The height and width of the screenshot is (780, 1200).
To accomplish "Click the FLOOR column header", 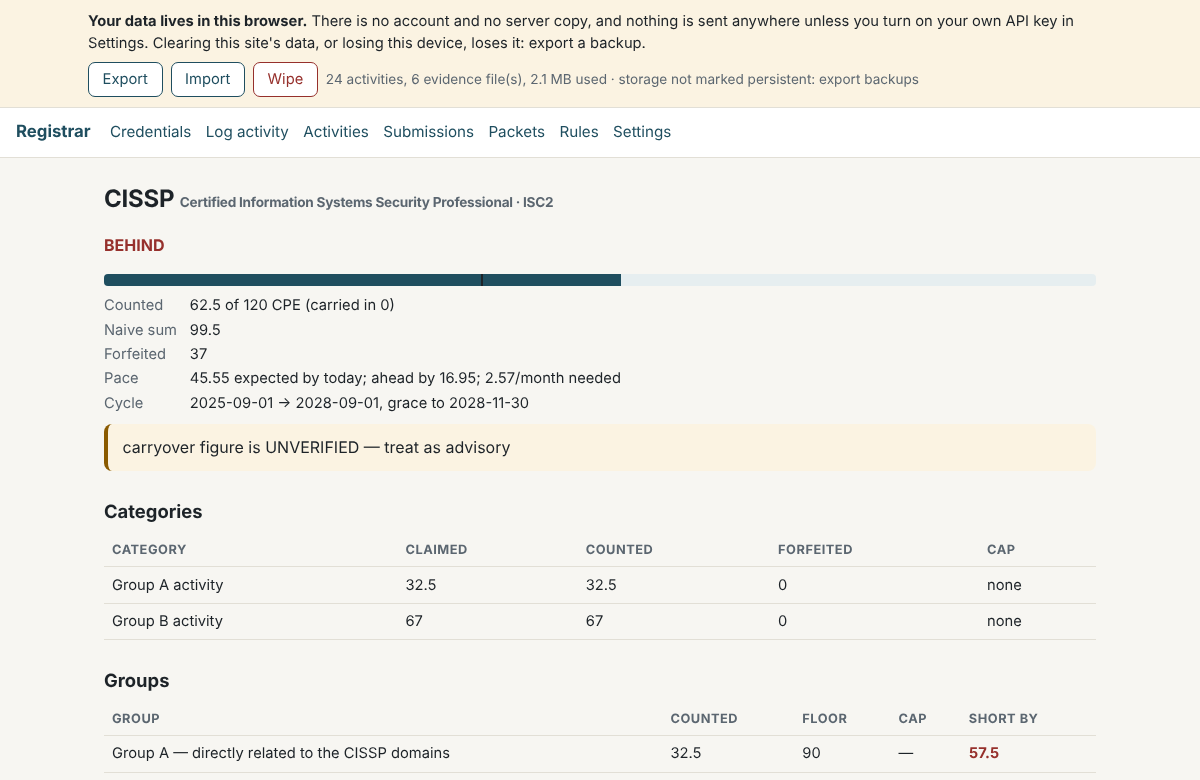I will pos(824,718).
